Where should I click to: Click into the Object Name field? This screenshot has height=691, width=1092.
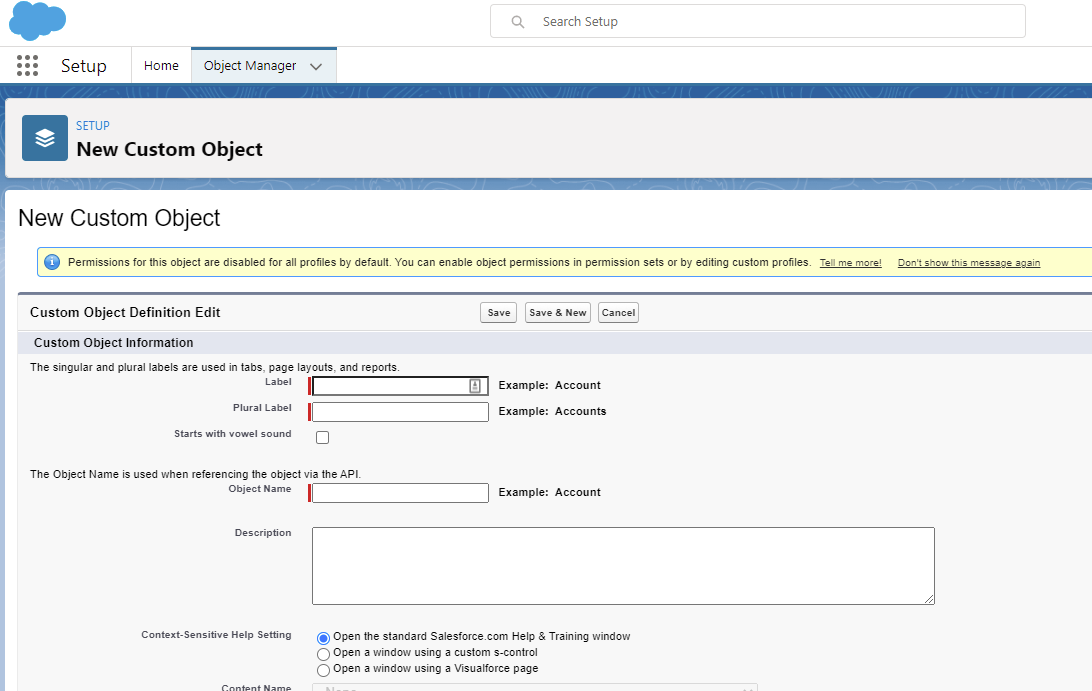coord(400,492)
